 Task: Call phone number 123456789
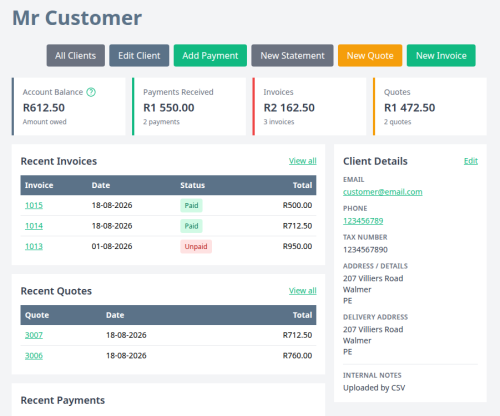363,221
